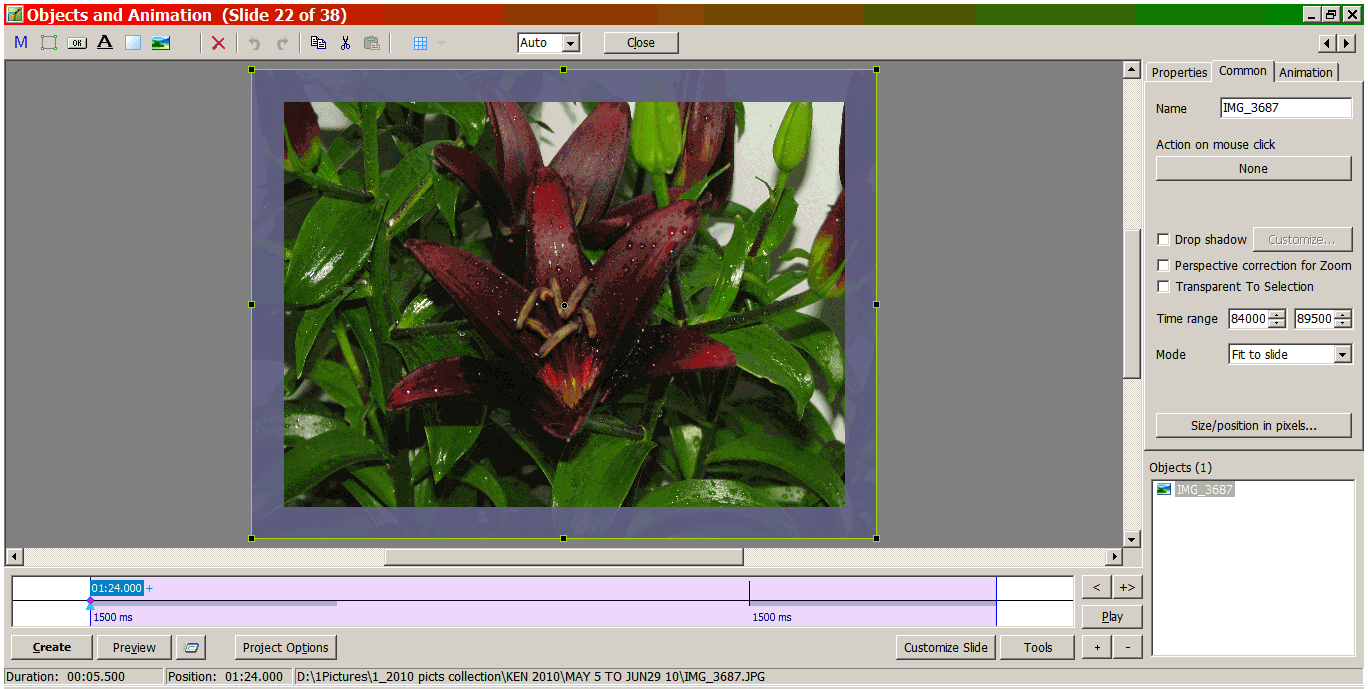Click the Copy icon in the toolbar
The height and width of the screenshot is (689, 1368).
[x=318, y=43]
